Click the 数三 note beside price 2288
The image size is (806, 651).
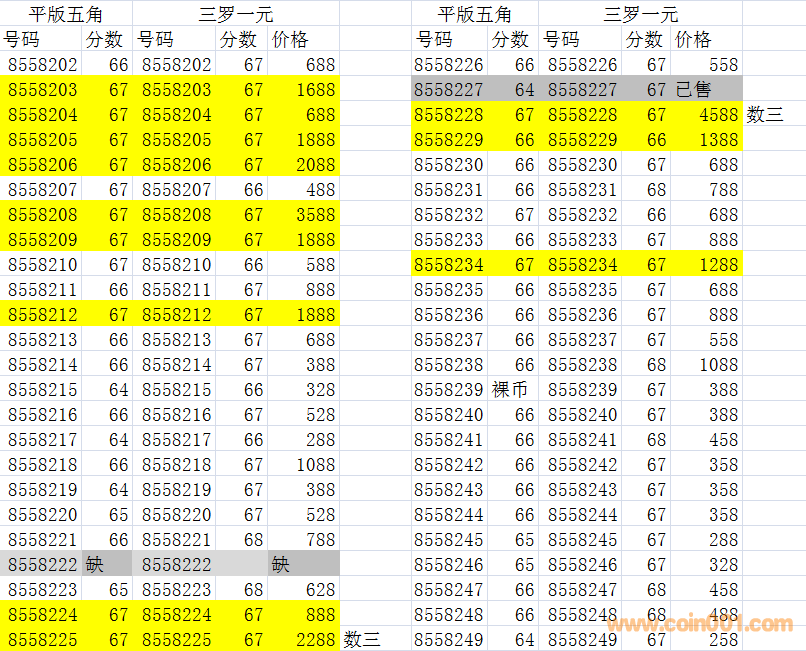tap(361, 640)
